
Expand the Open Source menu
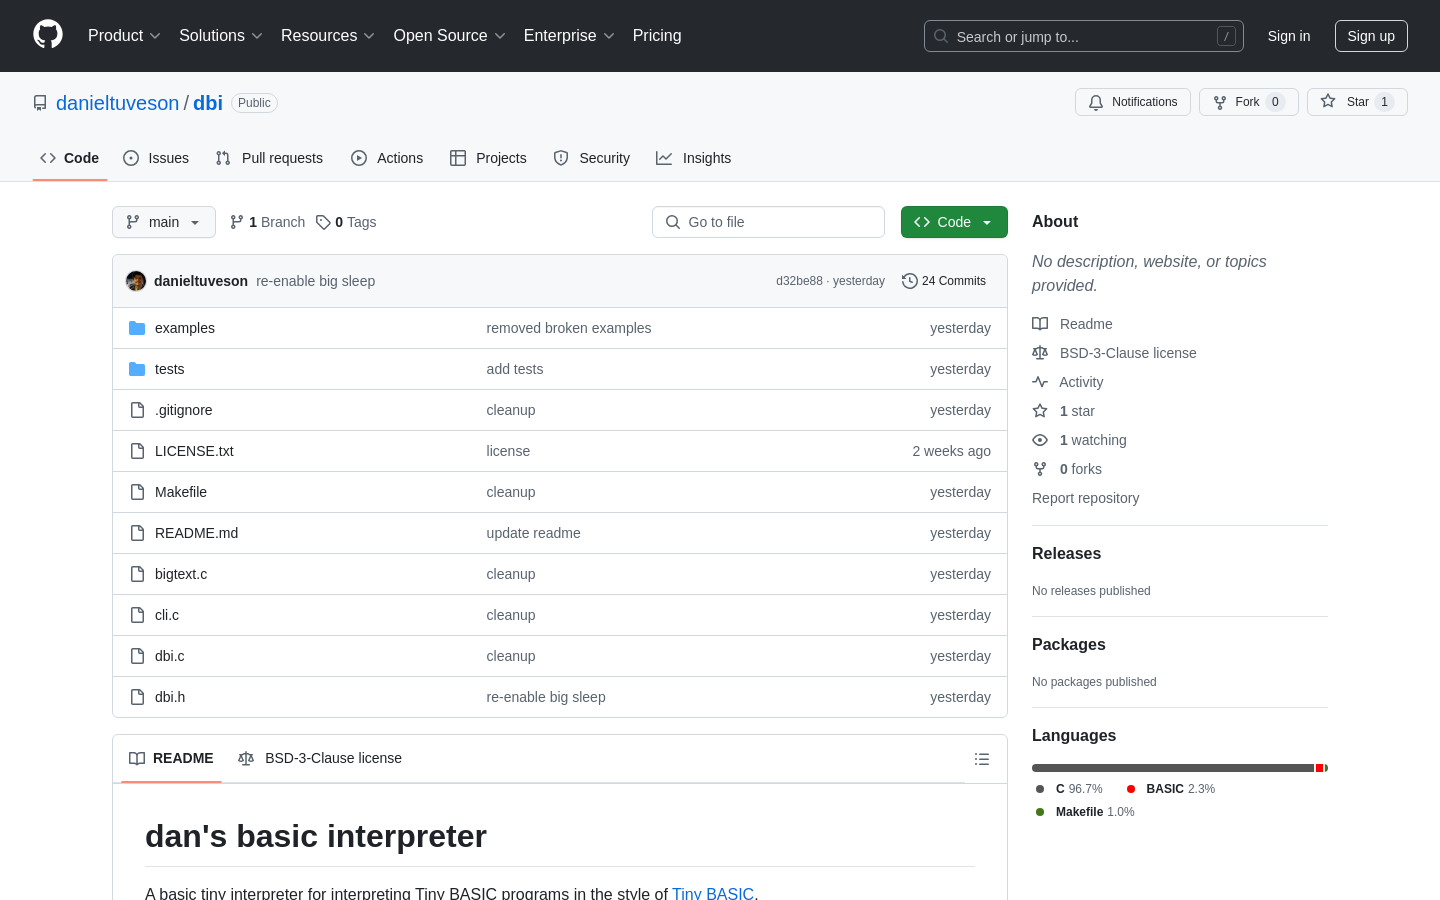pyautogui.click(x=450, y=36)
